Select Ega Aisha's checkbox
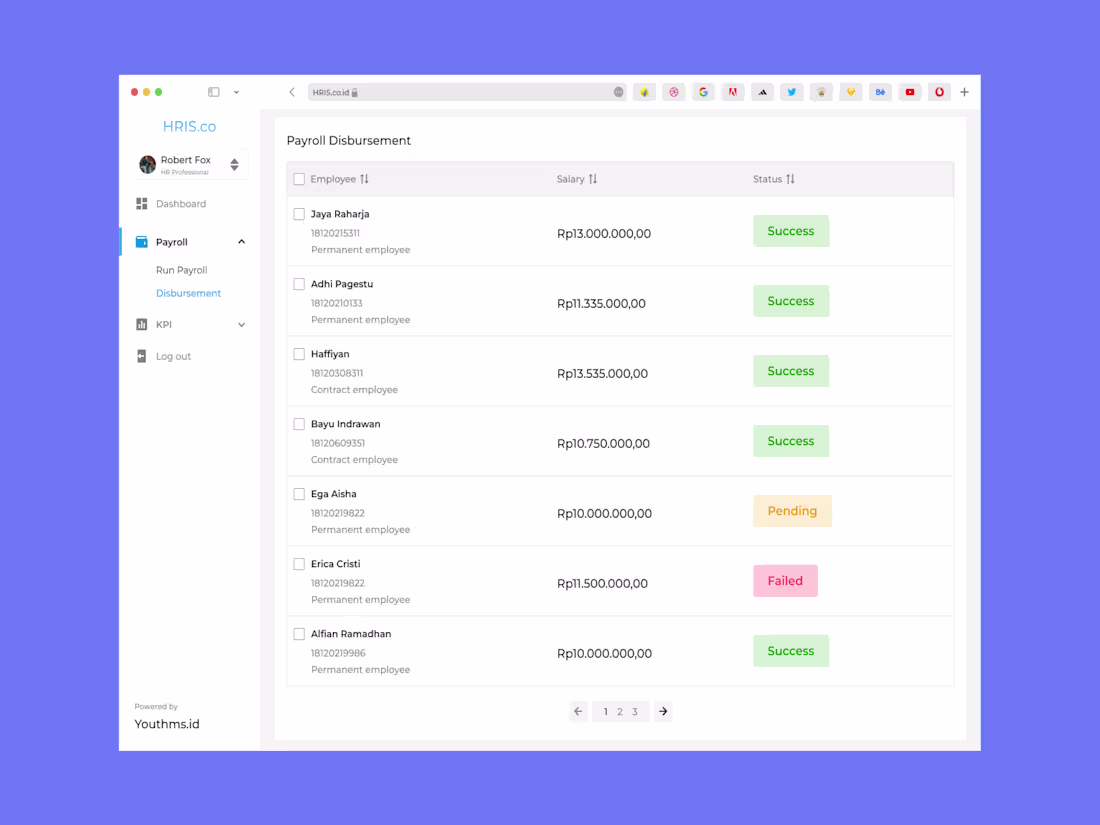 (299, 494)
